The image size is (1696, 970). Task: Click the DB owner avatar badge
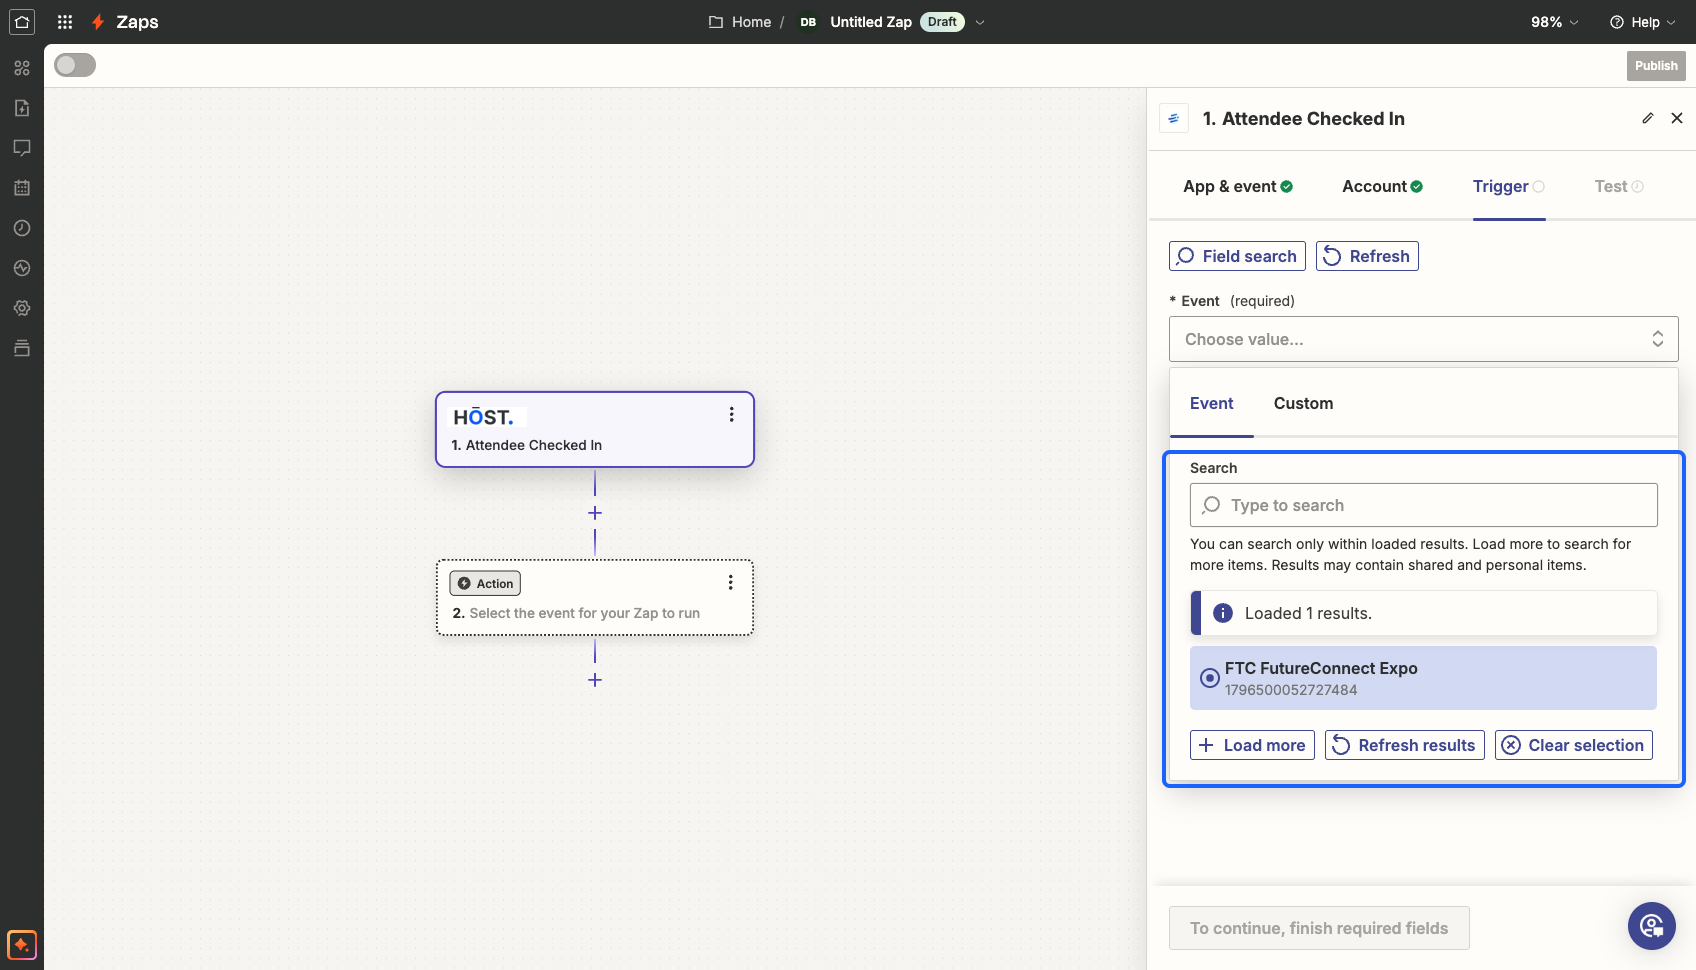[x=808, y=22]
